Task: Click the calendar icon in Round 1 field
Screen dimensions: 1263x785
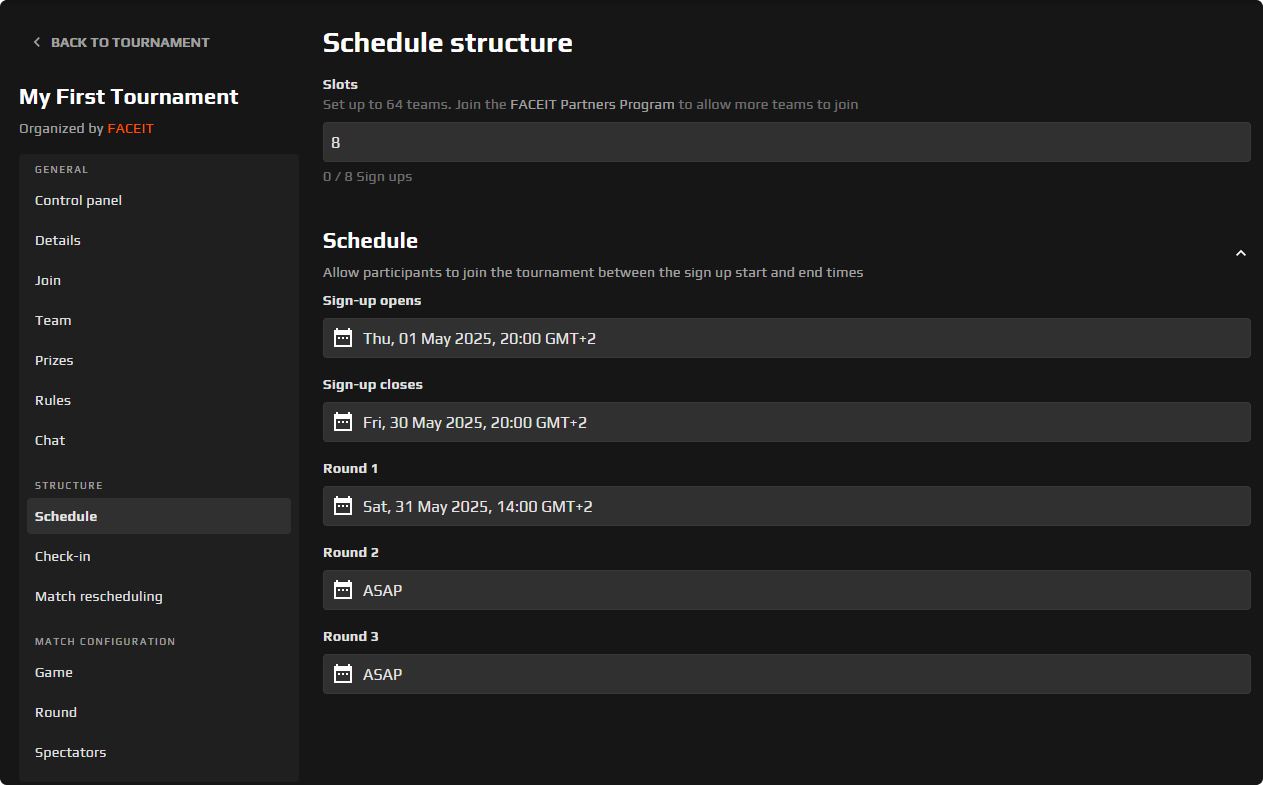Action: [343, 506]
